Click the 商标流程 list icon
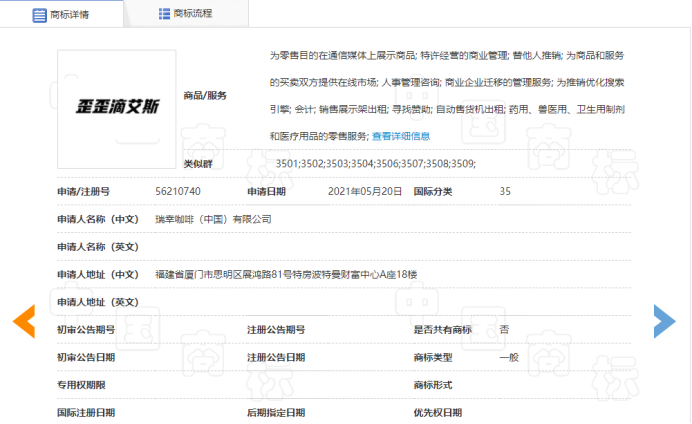Viewport: 692px width, 424px height. (164, 14)
